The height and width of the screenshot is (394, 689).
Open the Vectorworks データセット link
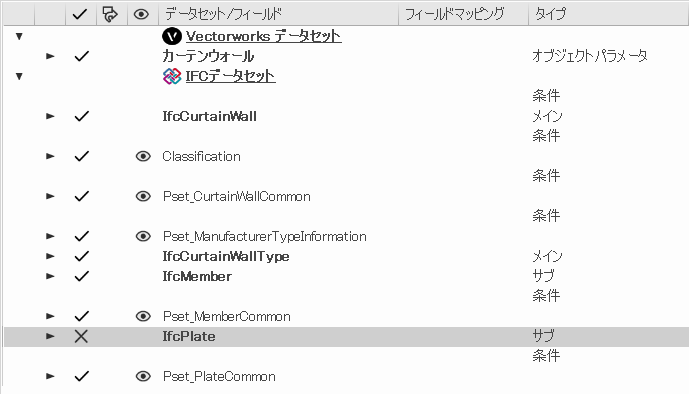(263, 36)
